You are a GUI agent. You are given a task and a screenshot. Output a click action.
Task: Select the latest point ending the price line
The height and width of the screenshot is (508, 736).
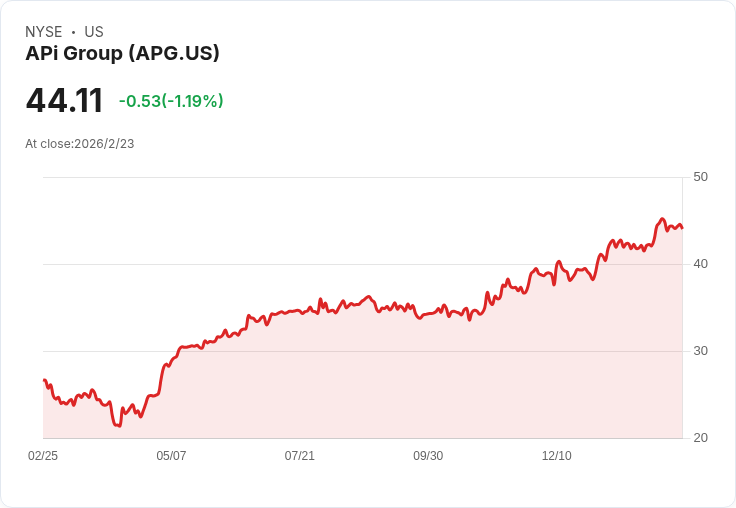coord(682,228)
